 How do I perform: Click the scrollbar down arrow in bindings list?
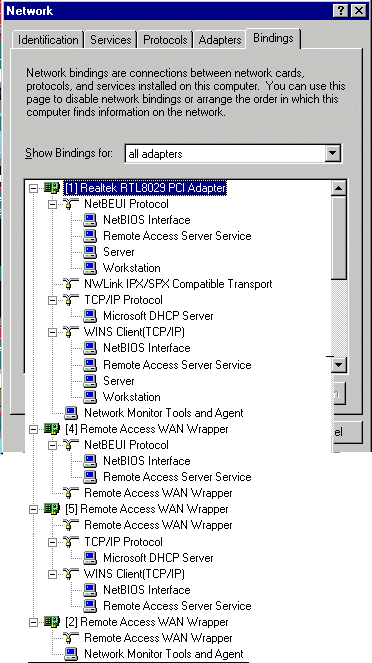pos(339,364)
